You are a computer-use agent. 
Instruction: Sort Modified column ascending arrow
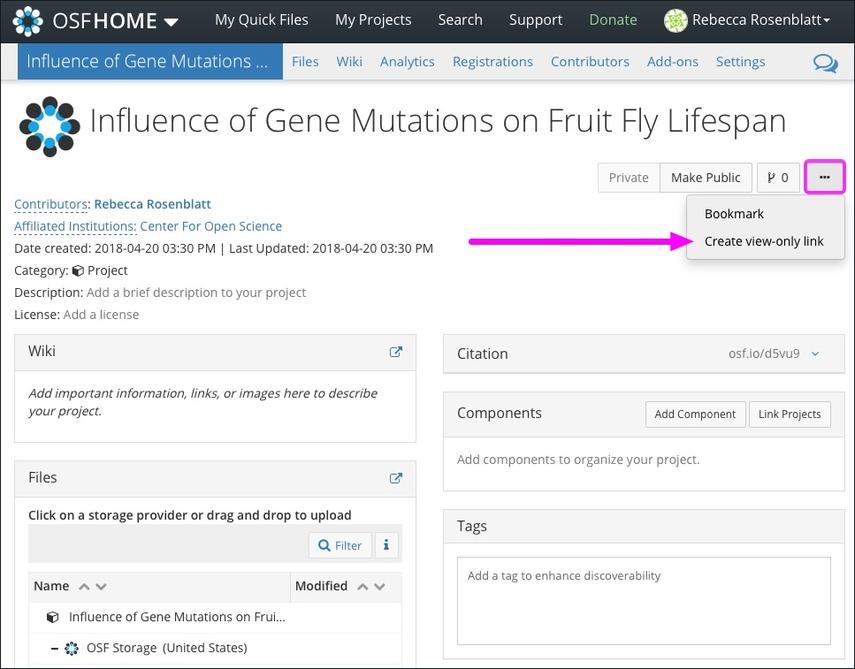click(x=363, y=587)
